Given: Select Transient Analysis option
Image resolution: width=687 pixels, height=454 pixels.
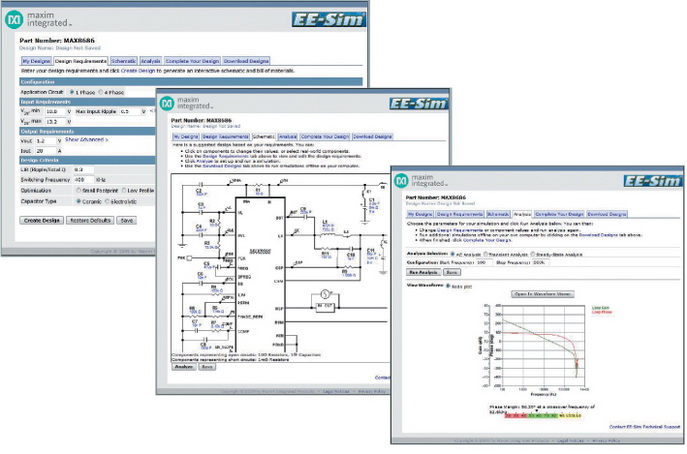Looking at the screenshot, I should click(485, 254).
